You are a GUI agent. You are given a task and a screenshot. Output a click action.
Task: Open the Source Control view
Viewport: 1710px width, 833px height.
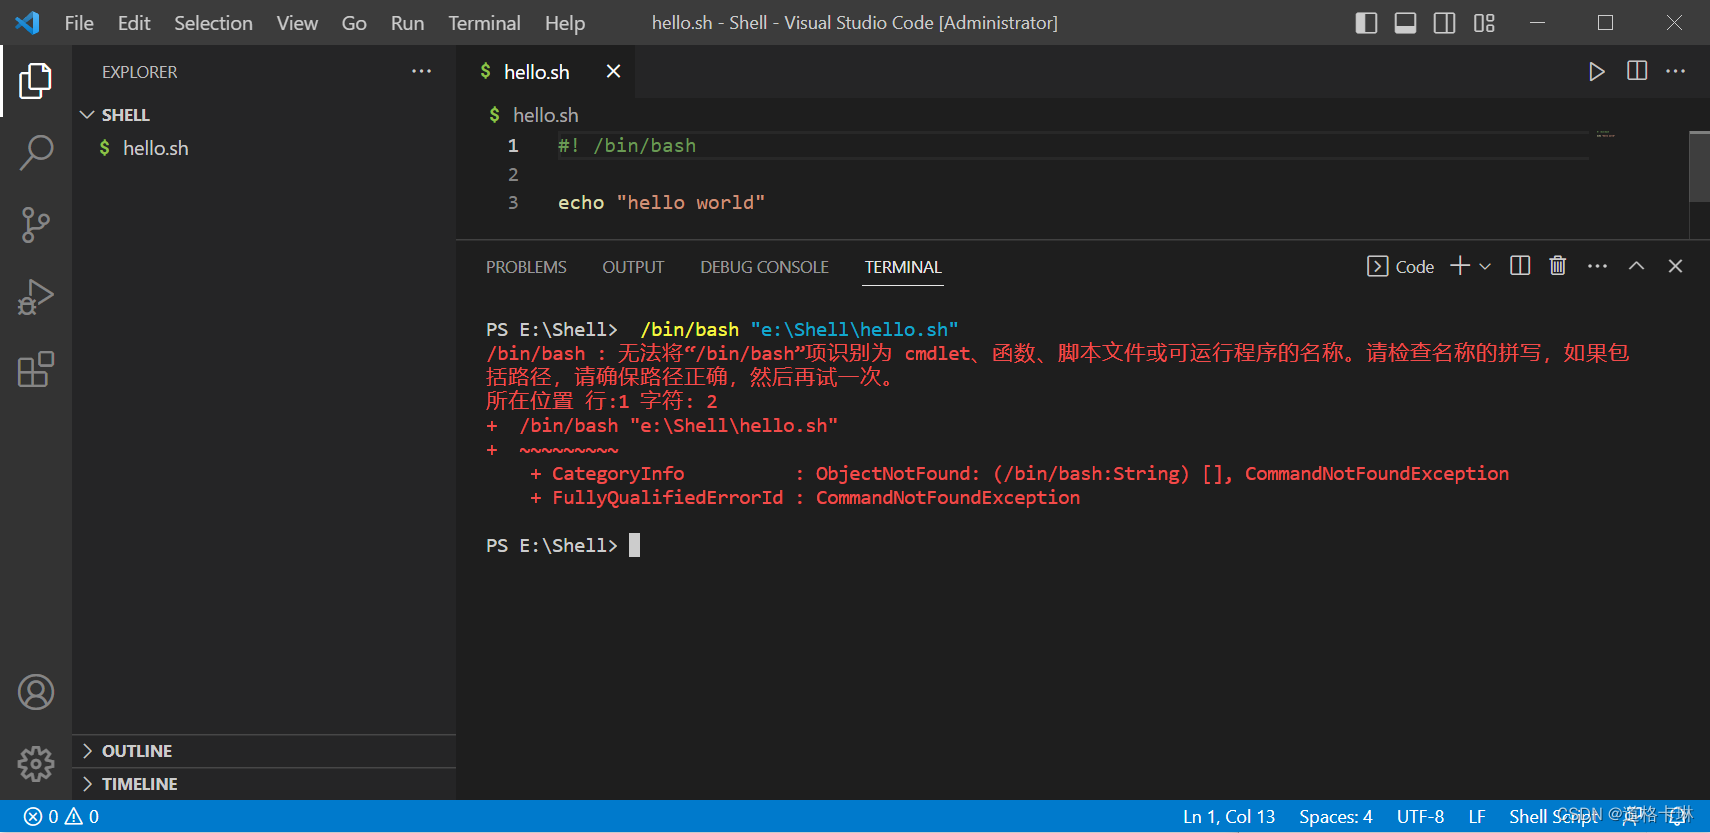(36, 225)
